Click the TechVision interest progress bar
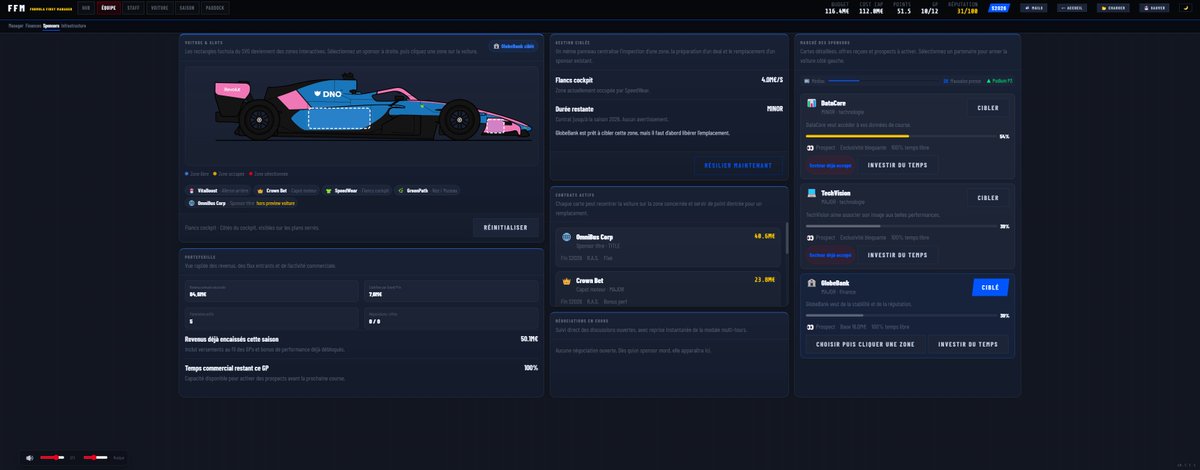This screenshot has width=1200, height=470. coord(900,226)
